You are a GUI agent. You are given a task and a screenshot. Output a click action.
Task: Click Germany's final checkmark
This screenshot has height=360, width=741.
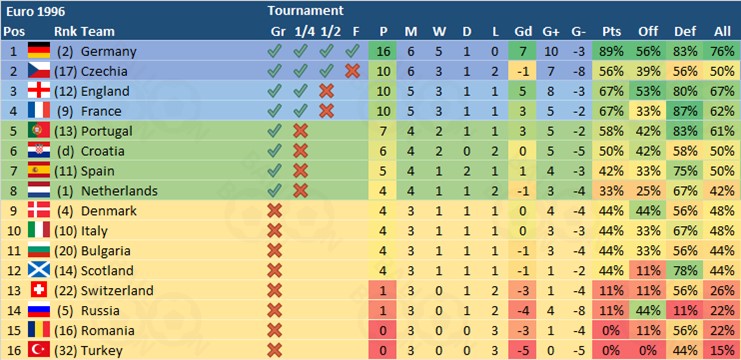pos(352,51)
